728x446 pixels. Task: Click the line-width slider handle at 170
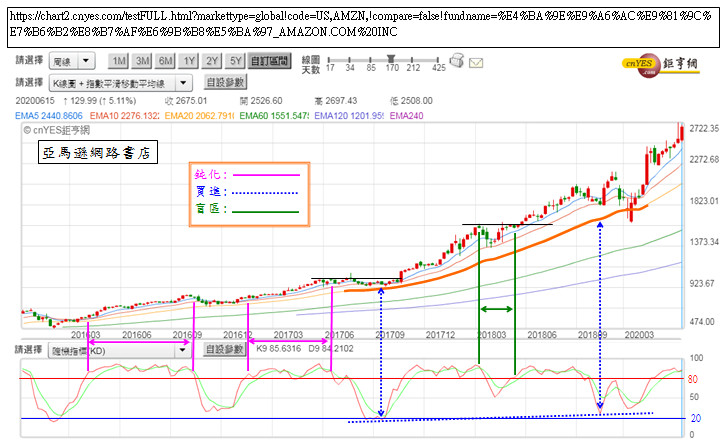click(391, 59)
